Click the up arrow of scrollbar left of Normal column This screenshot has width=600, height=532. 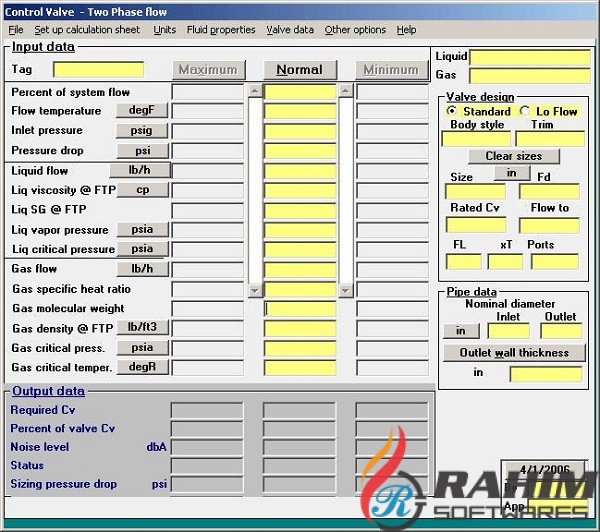[x=255, y=91]
